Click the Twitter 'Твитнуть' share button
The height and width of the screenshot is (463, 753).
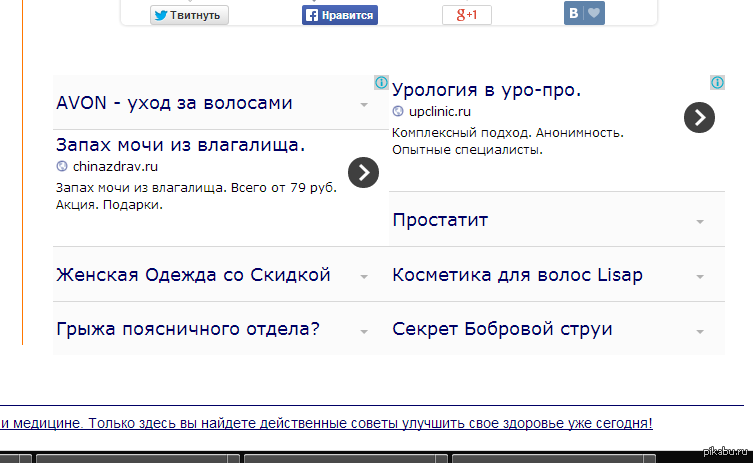coord(189,15)
